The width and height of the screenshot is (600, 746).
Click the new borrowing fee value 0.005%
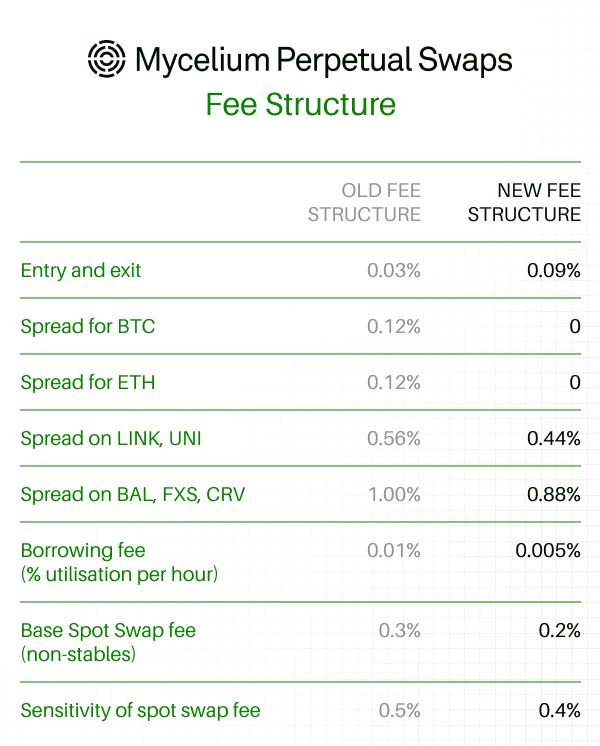548,550
